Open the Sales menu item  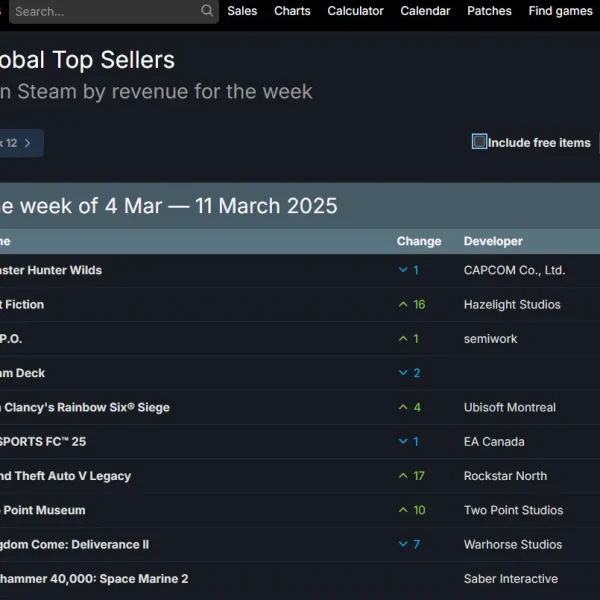pos(242,11)
